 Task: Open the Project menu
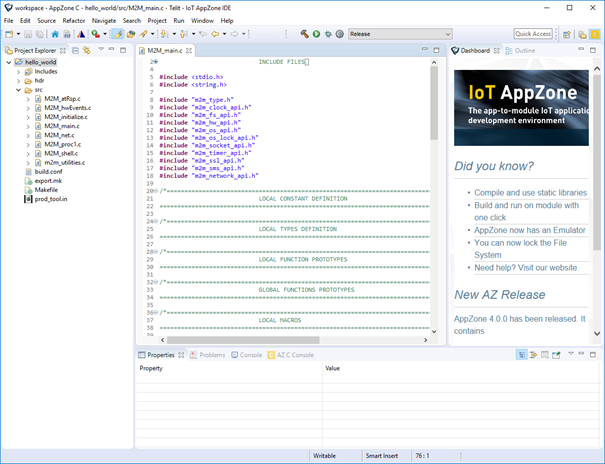(157, 21)
